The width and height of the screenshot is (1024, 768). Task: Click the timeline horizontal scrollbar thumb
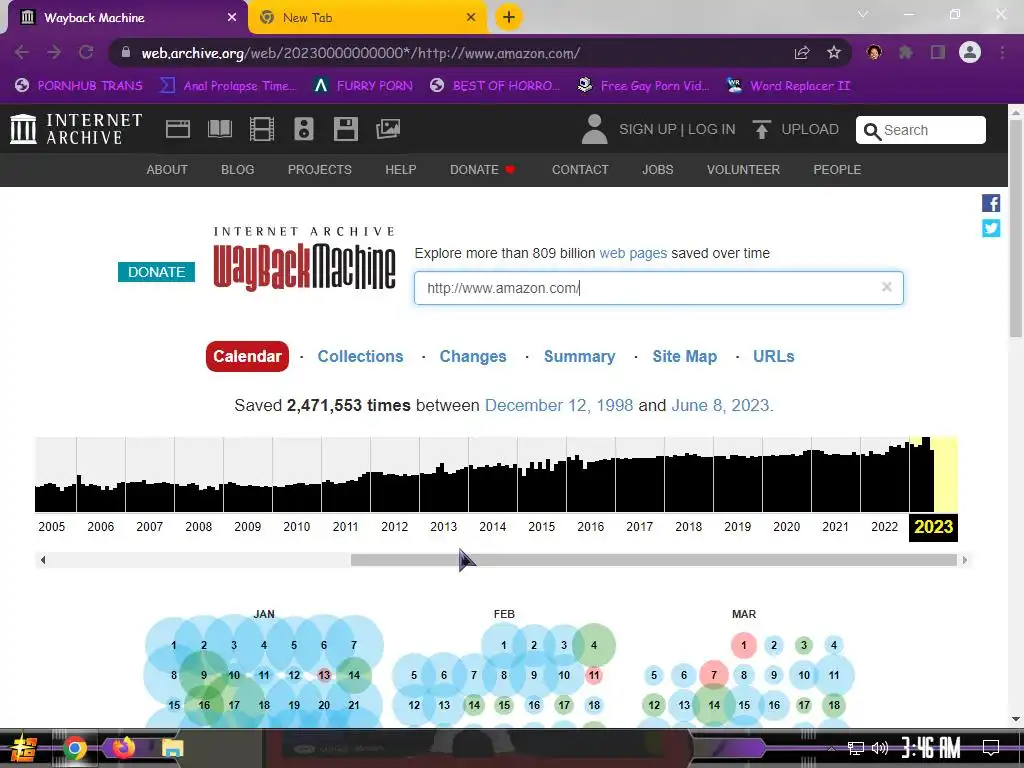[x=653, y=560]
